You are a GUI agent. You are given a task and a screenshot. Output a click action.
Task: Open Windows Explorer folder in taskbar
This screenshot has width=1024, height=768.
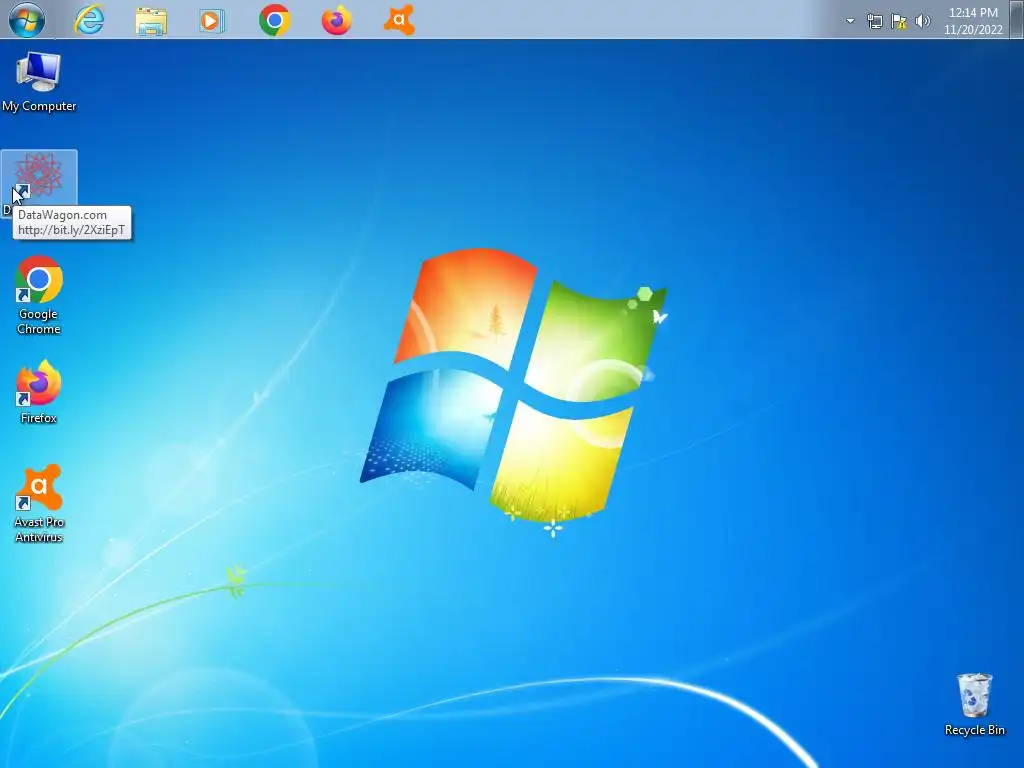pos(151,21)
